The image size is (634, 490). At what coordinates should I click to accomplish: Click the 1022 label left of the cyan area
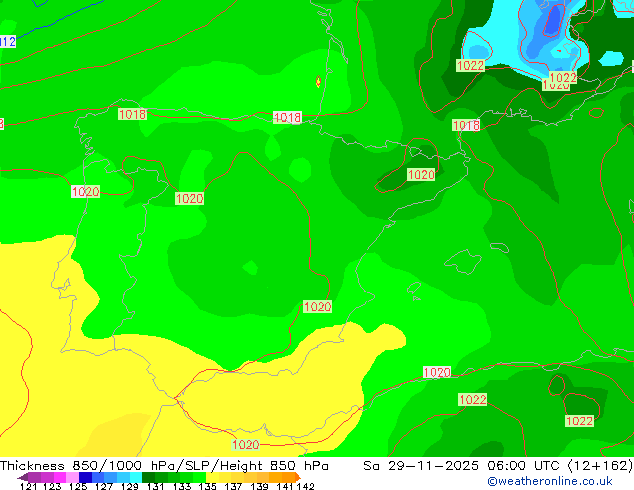coord(470,65)
